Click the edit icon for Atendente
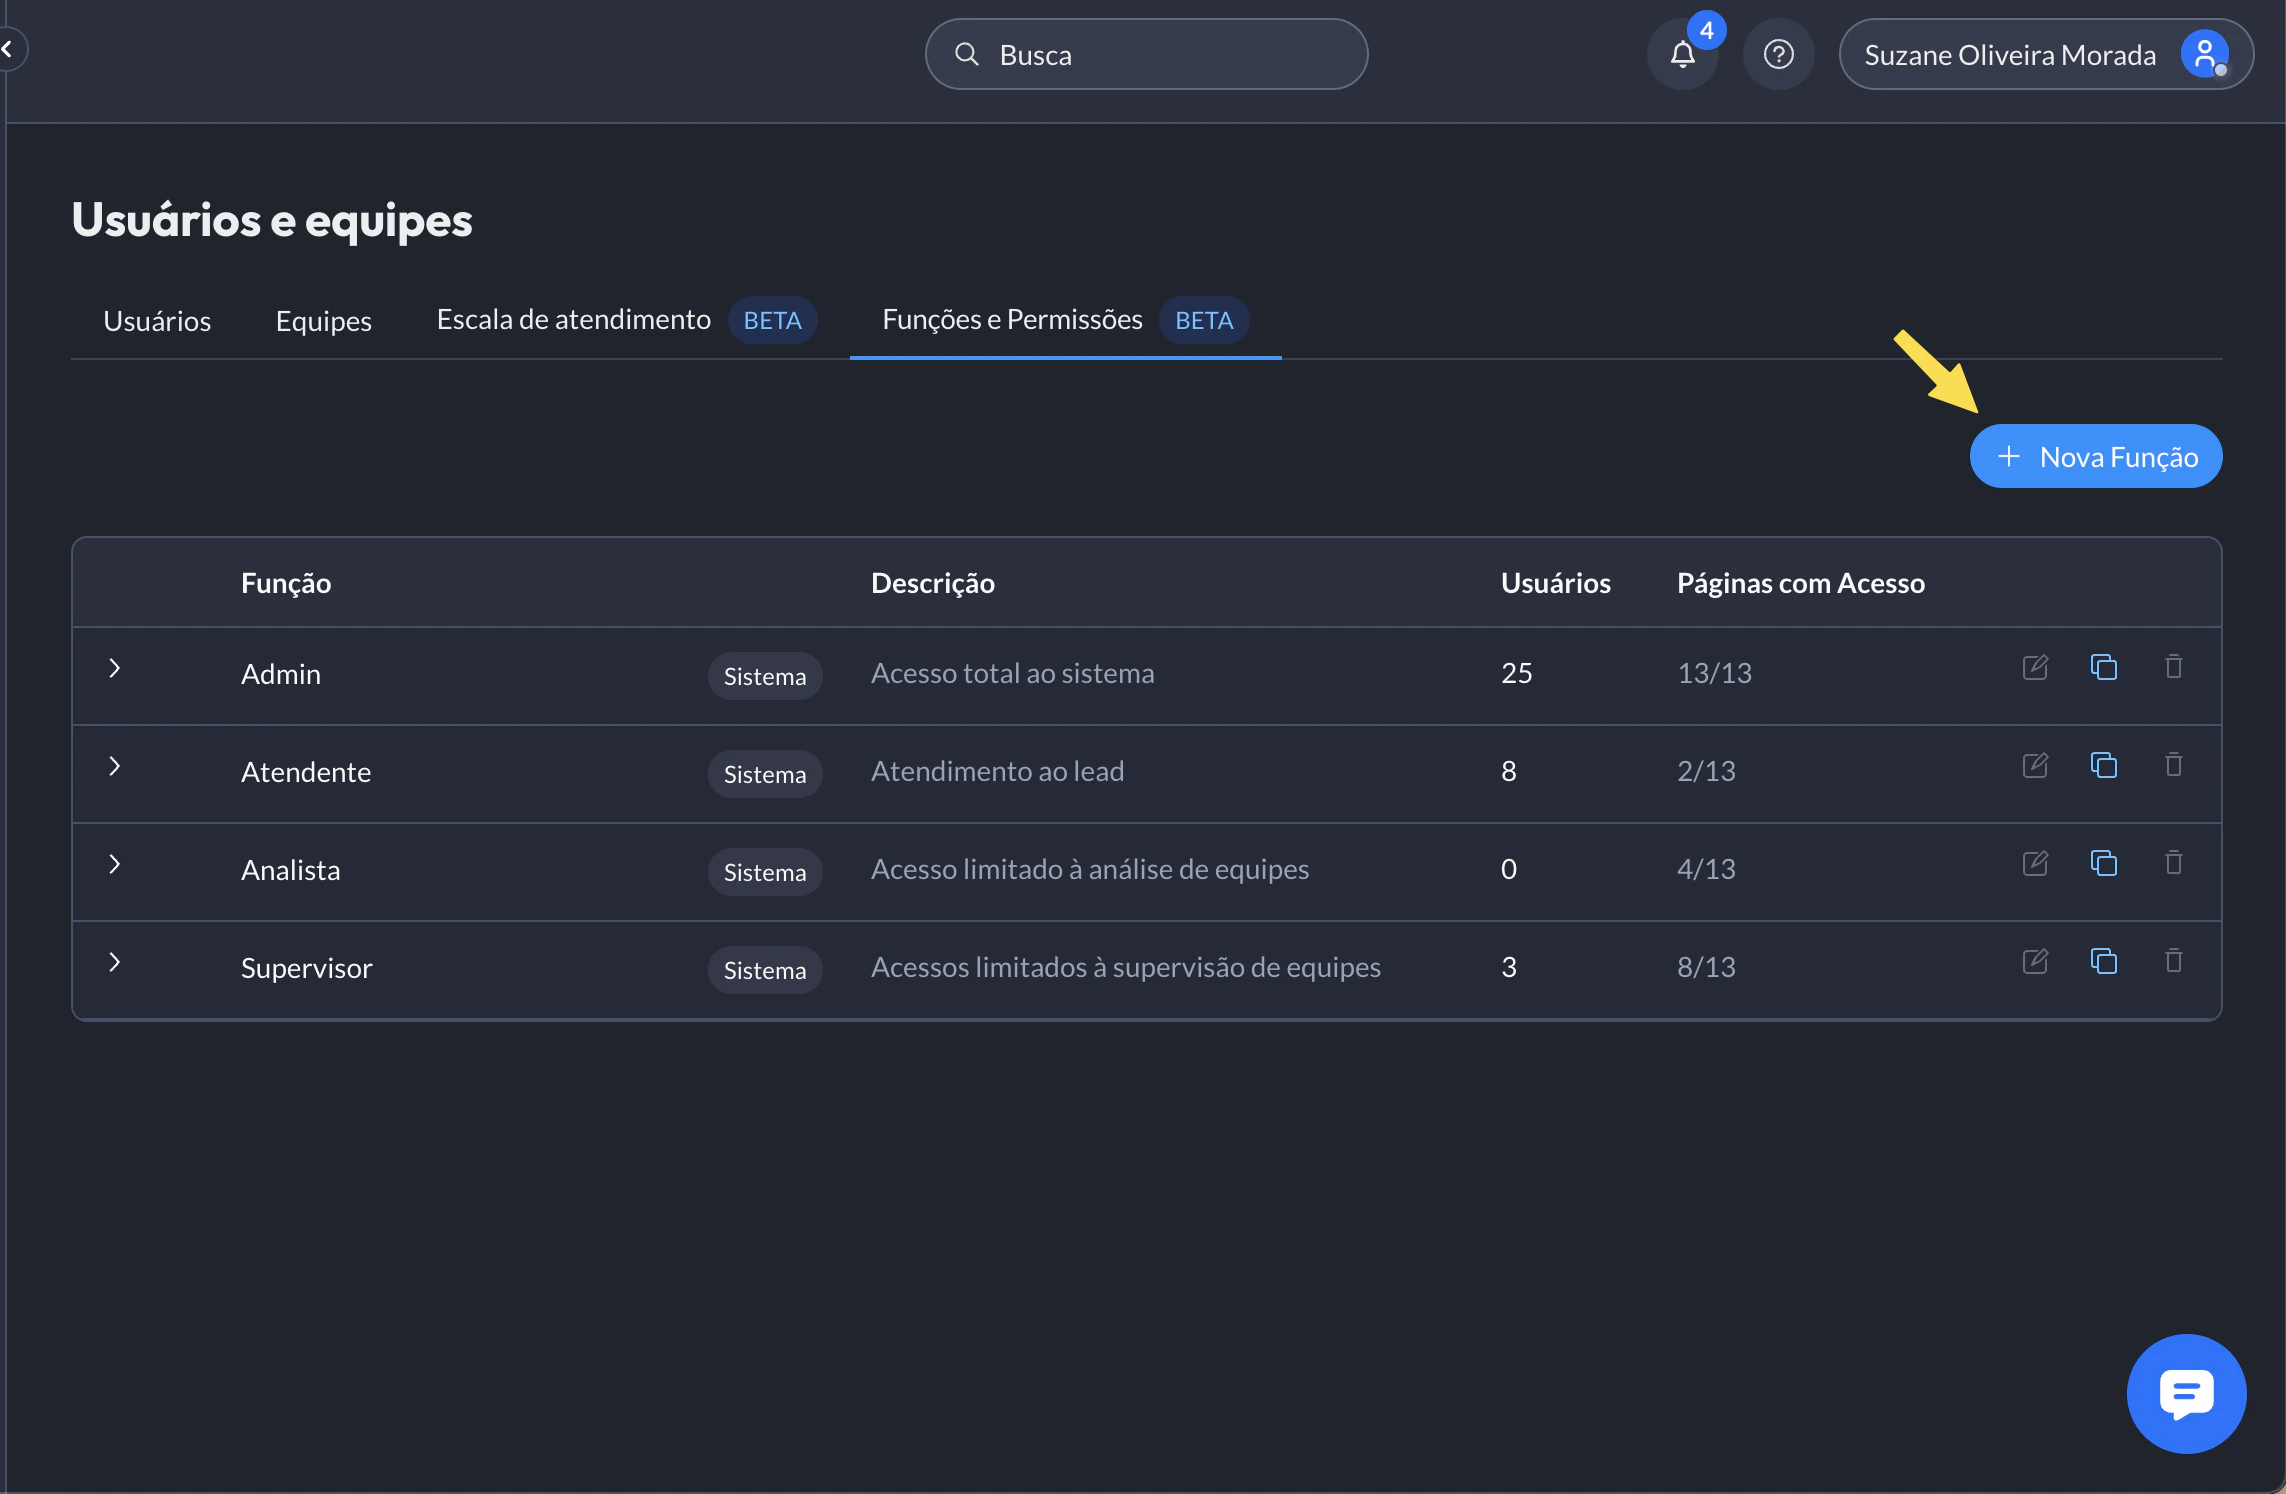This screenshot has height=1494, width=2286. click(2035, 766)
